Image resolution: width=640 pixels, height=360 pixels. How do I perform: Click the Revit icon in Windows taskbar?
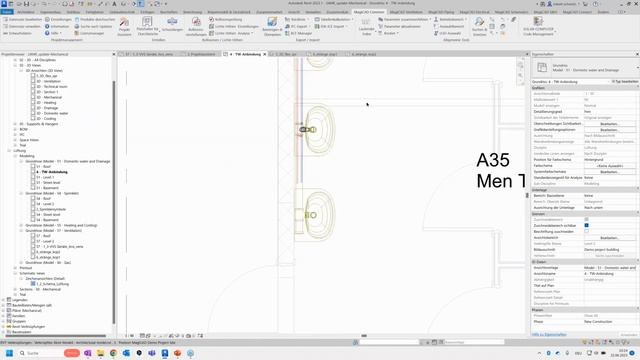click(x=164, y=353)
